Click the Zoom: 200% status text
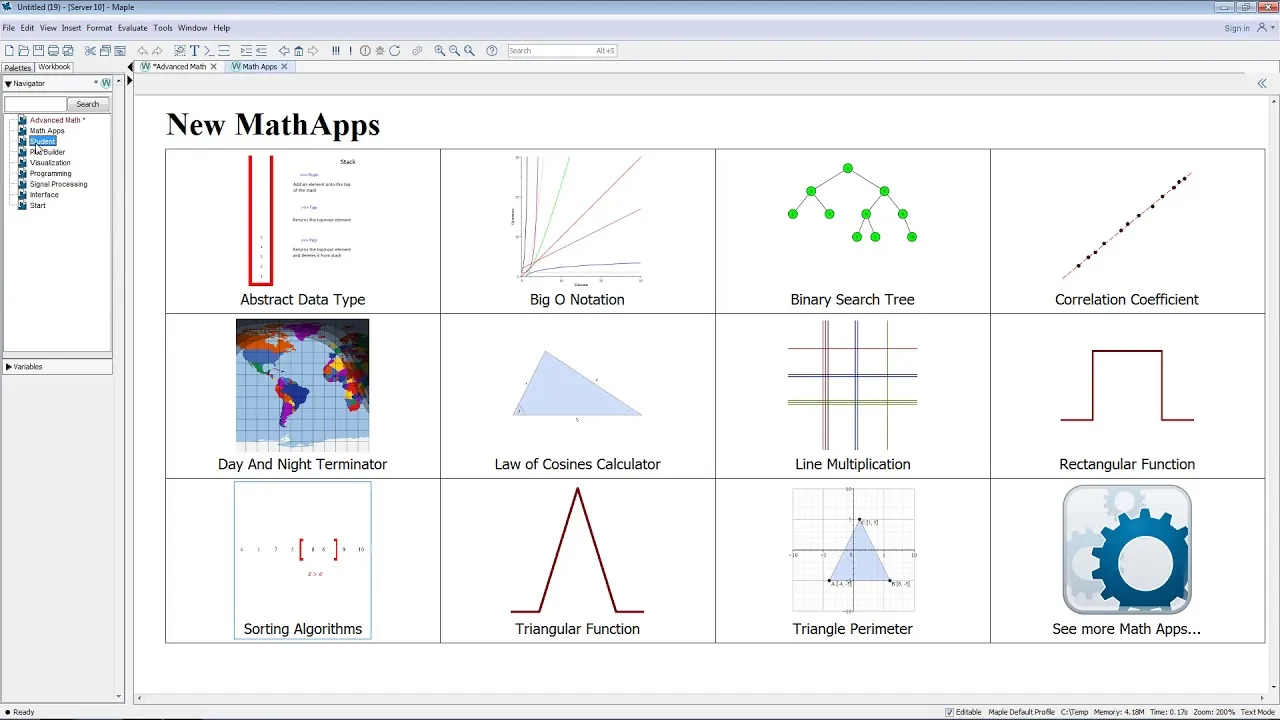Image resolution: width=1280 pixels, height=720 pixels. 1215,712
